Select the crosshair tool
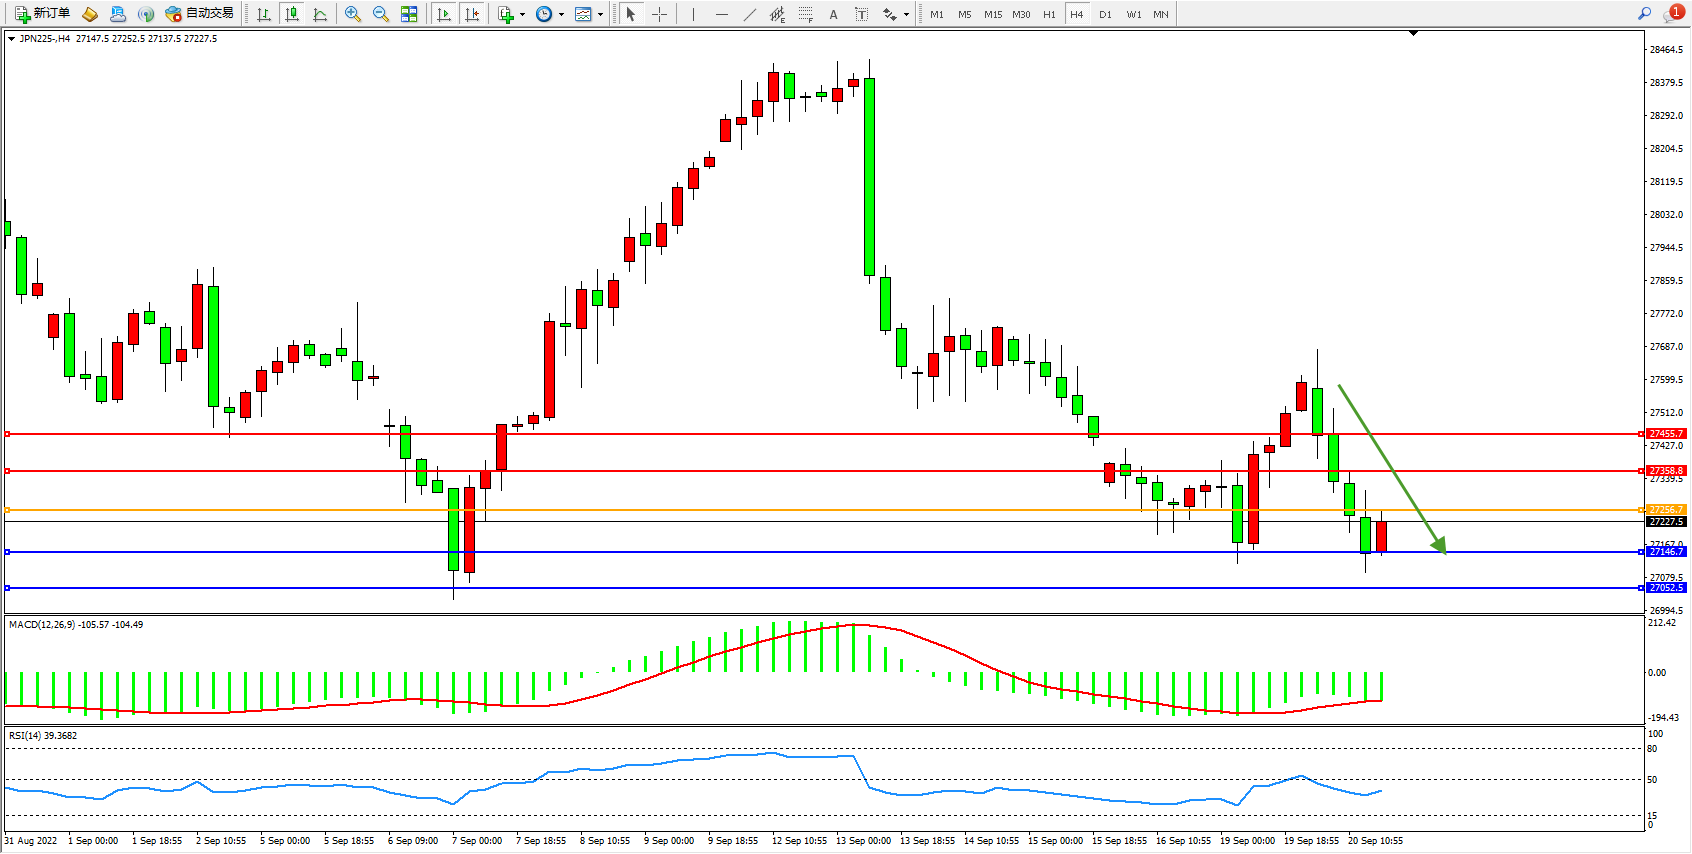 pos(660,14)
